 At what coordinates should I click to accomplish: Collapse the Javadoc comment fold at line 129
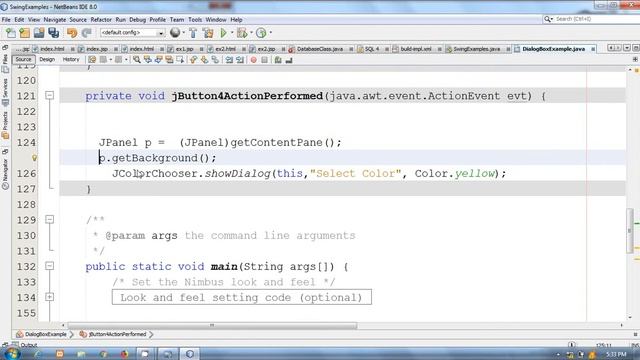[x=49, y=220]
